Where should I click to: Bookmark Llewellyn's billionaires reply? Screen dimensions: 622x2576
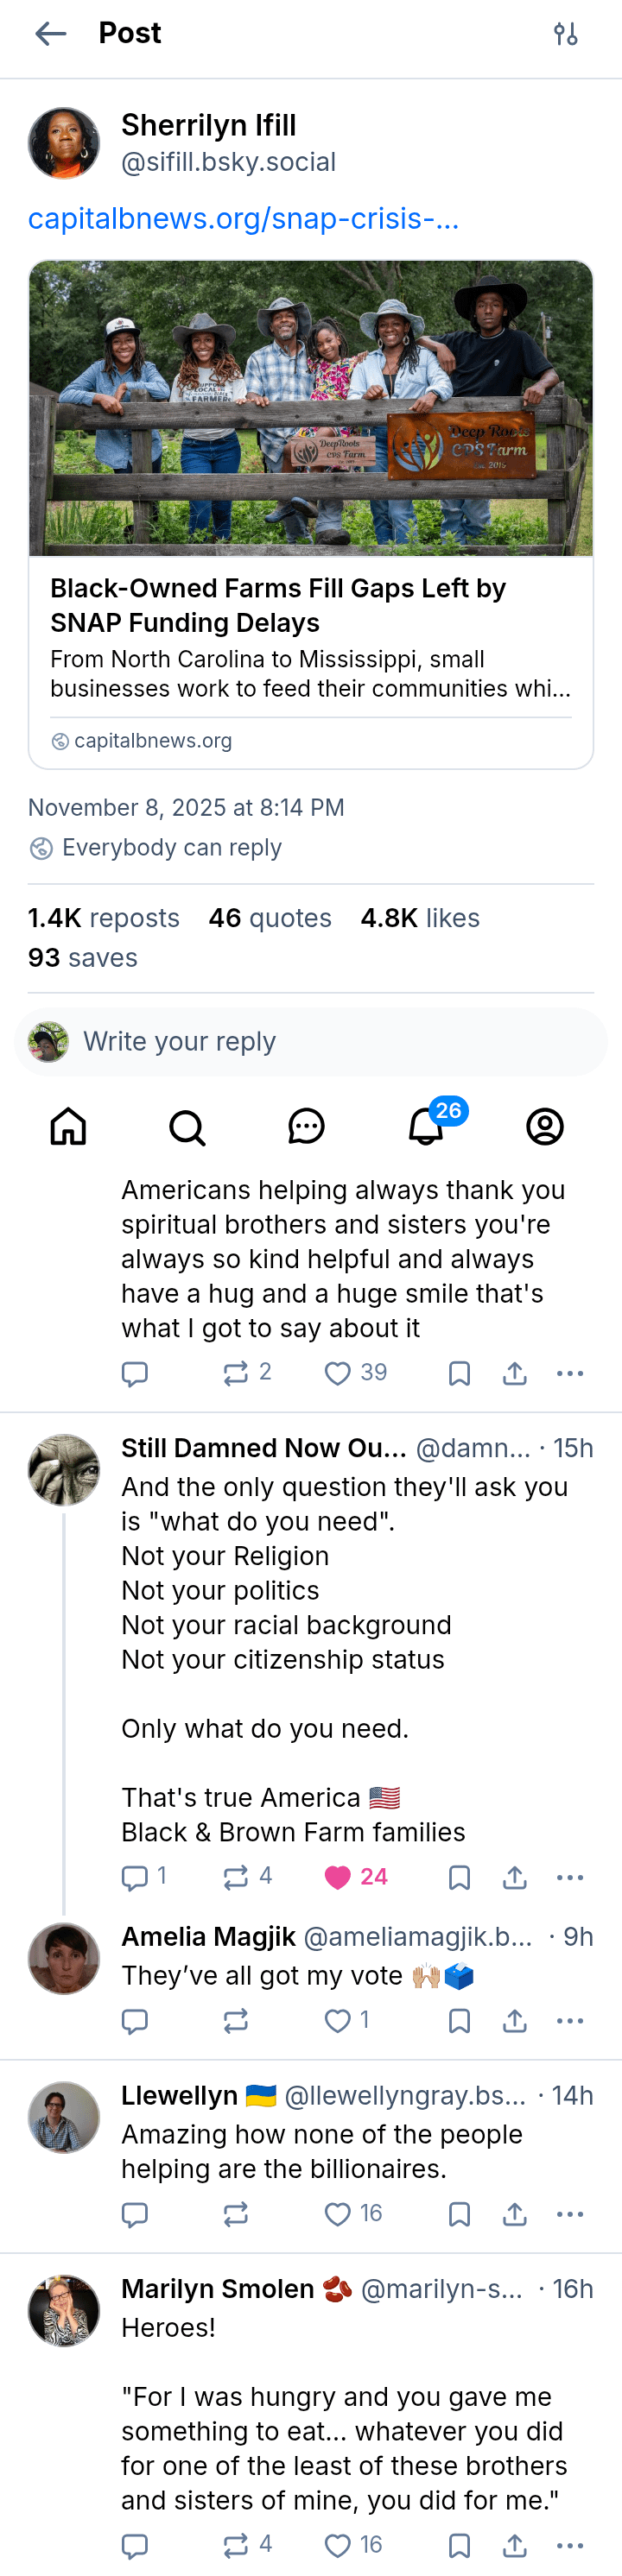(459, 2214)
